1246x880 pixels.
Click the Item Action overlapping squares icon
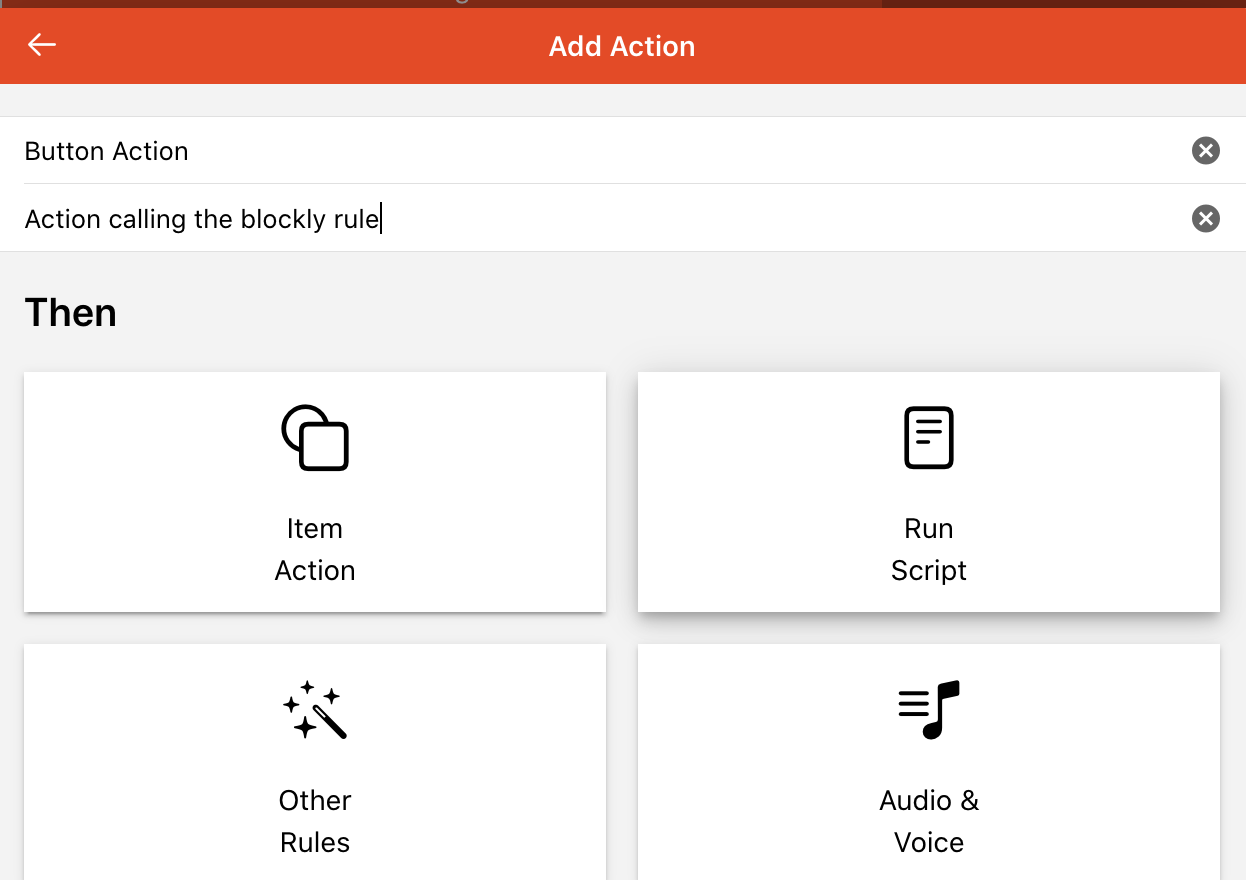[x=315, y=437]
